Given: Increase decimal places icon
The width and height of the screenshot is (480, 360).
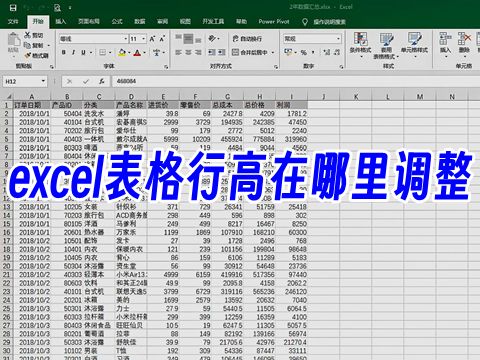Looking at the screenshot, I should (x=327, y=52).
